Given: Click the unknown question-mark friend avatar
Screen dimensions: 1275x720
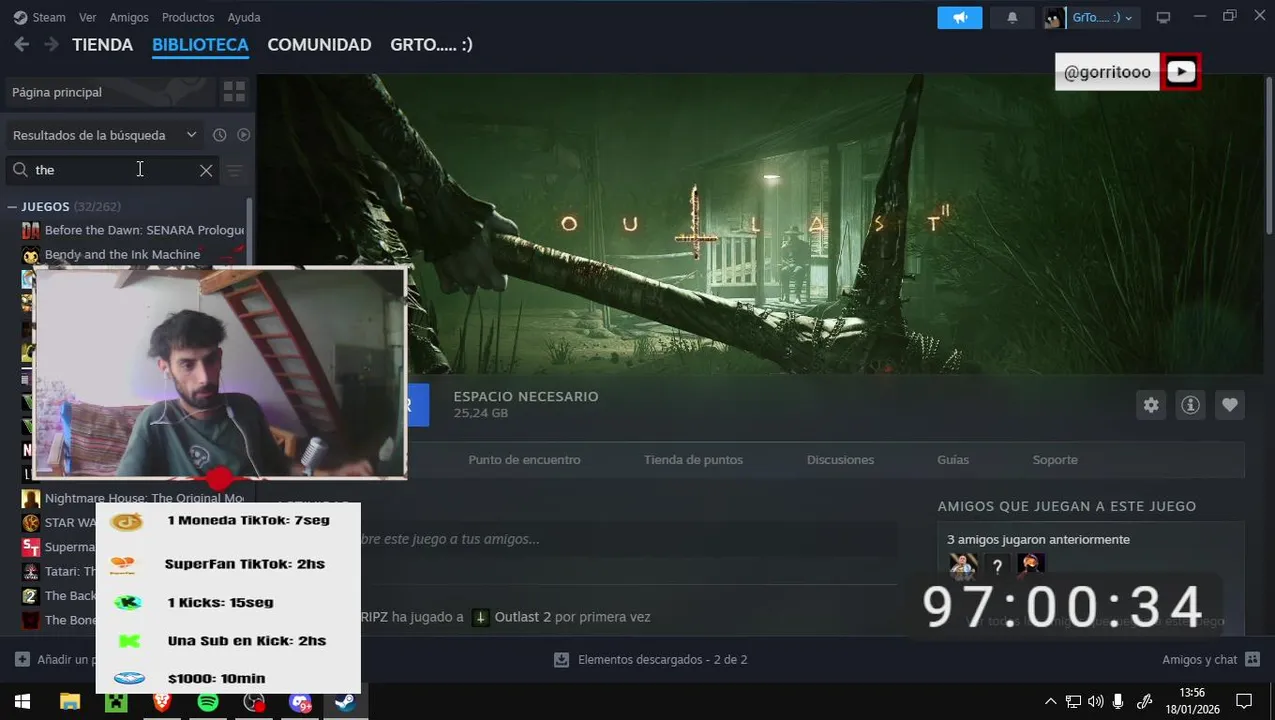Looking at the screenshot, I should [997, 566].
